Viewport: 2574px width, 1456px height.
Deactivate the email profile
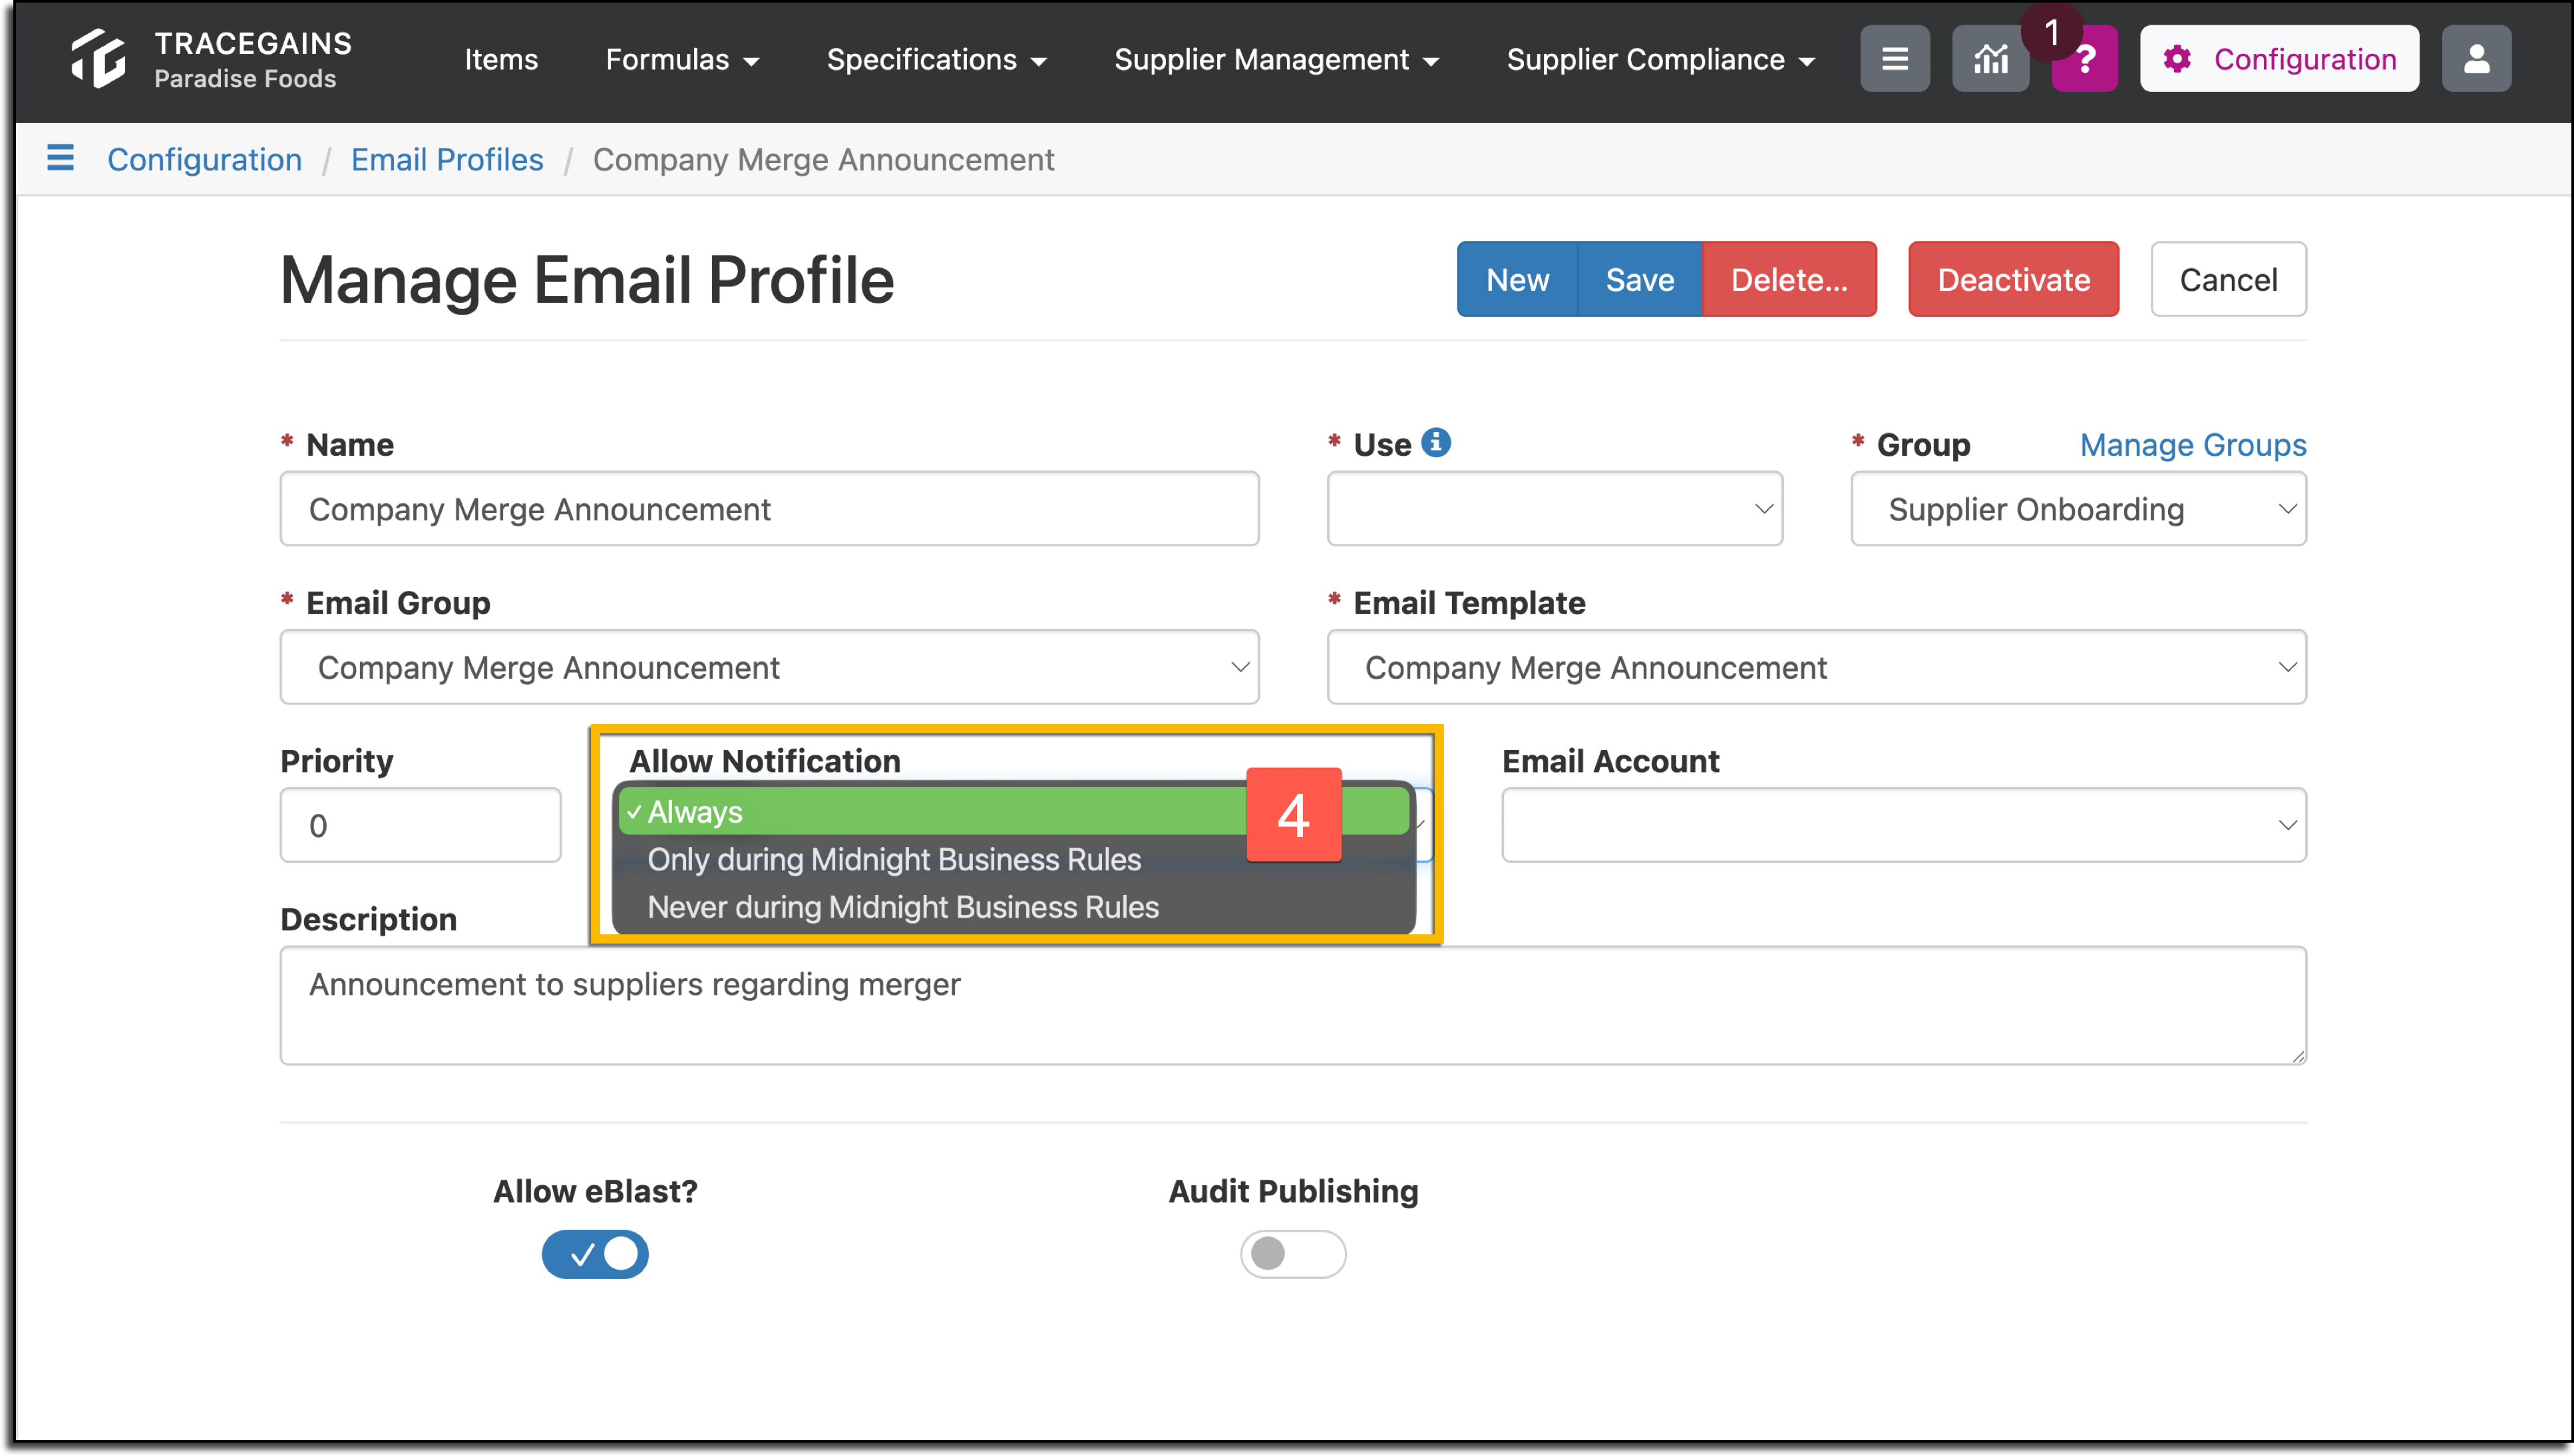click(x=2013, y=279)
